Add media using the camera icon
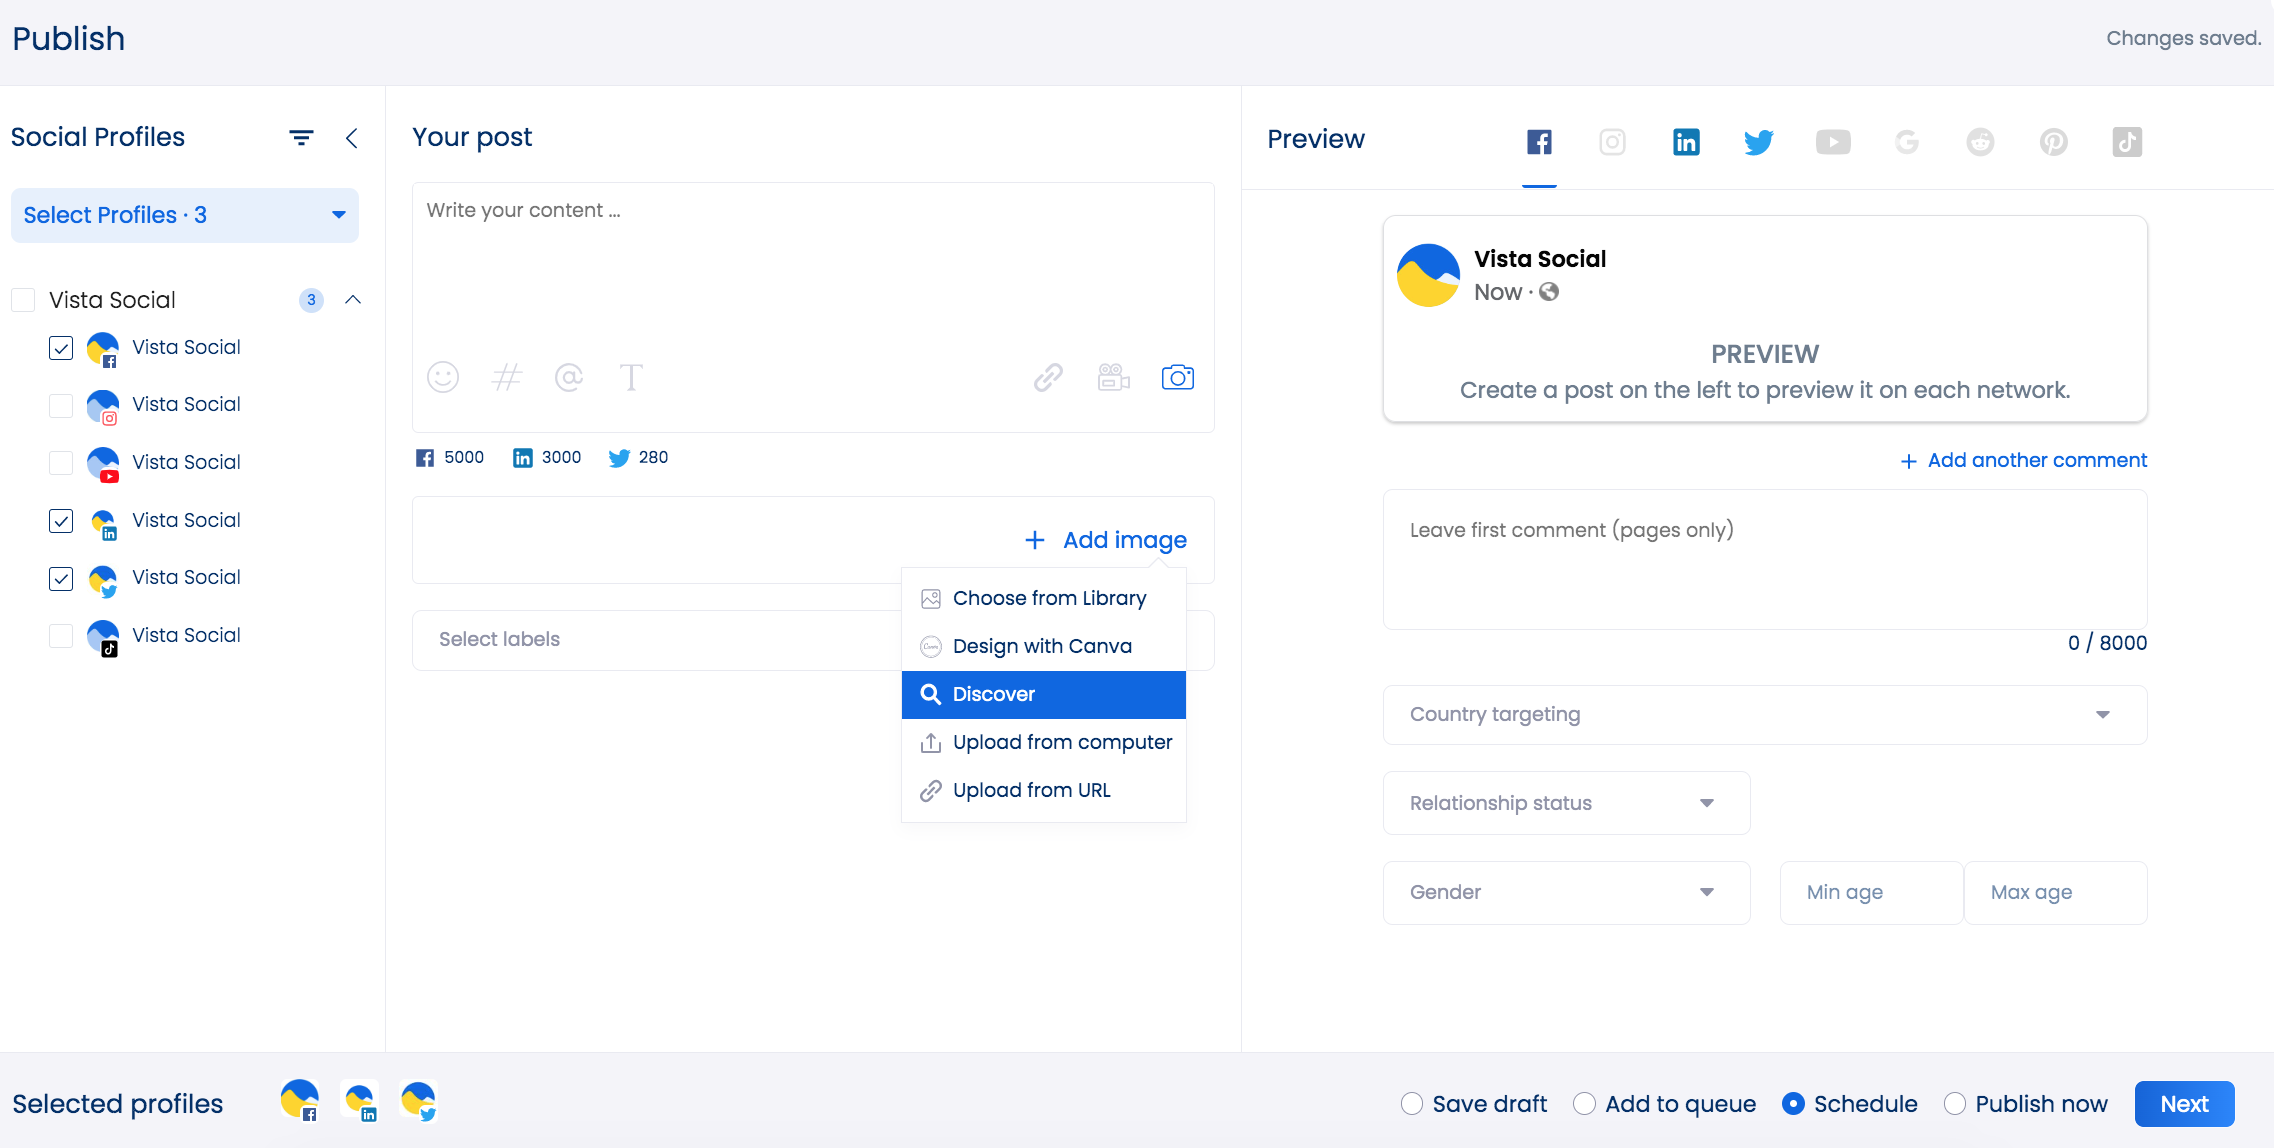This screenshot has height=1148, width=2274. point(1177,377)
